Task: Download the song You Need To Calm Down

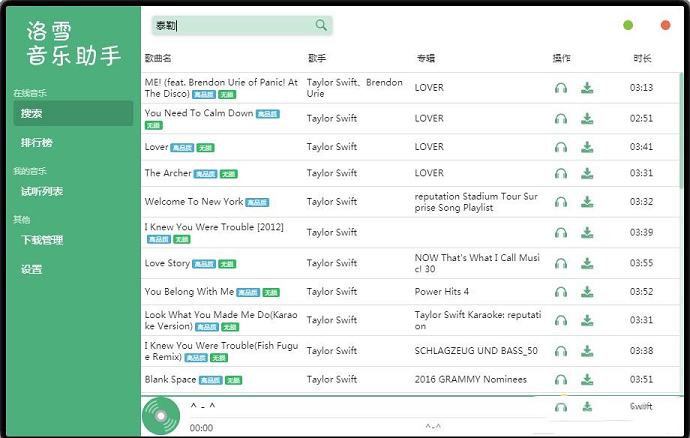Action: click(x=587, y=118)
